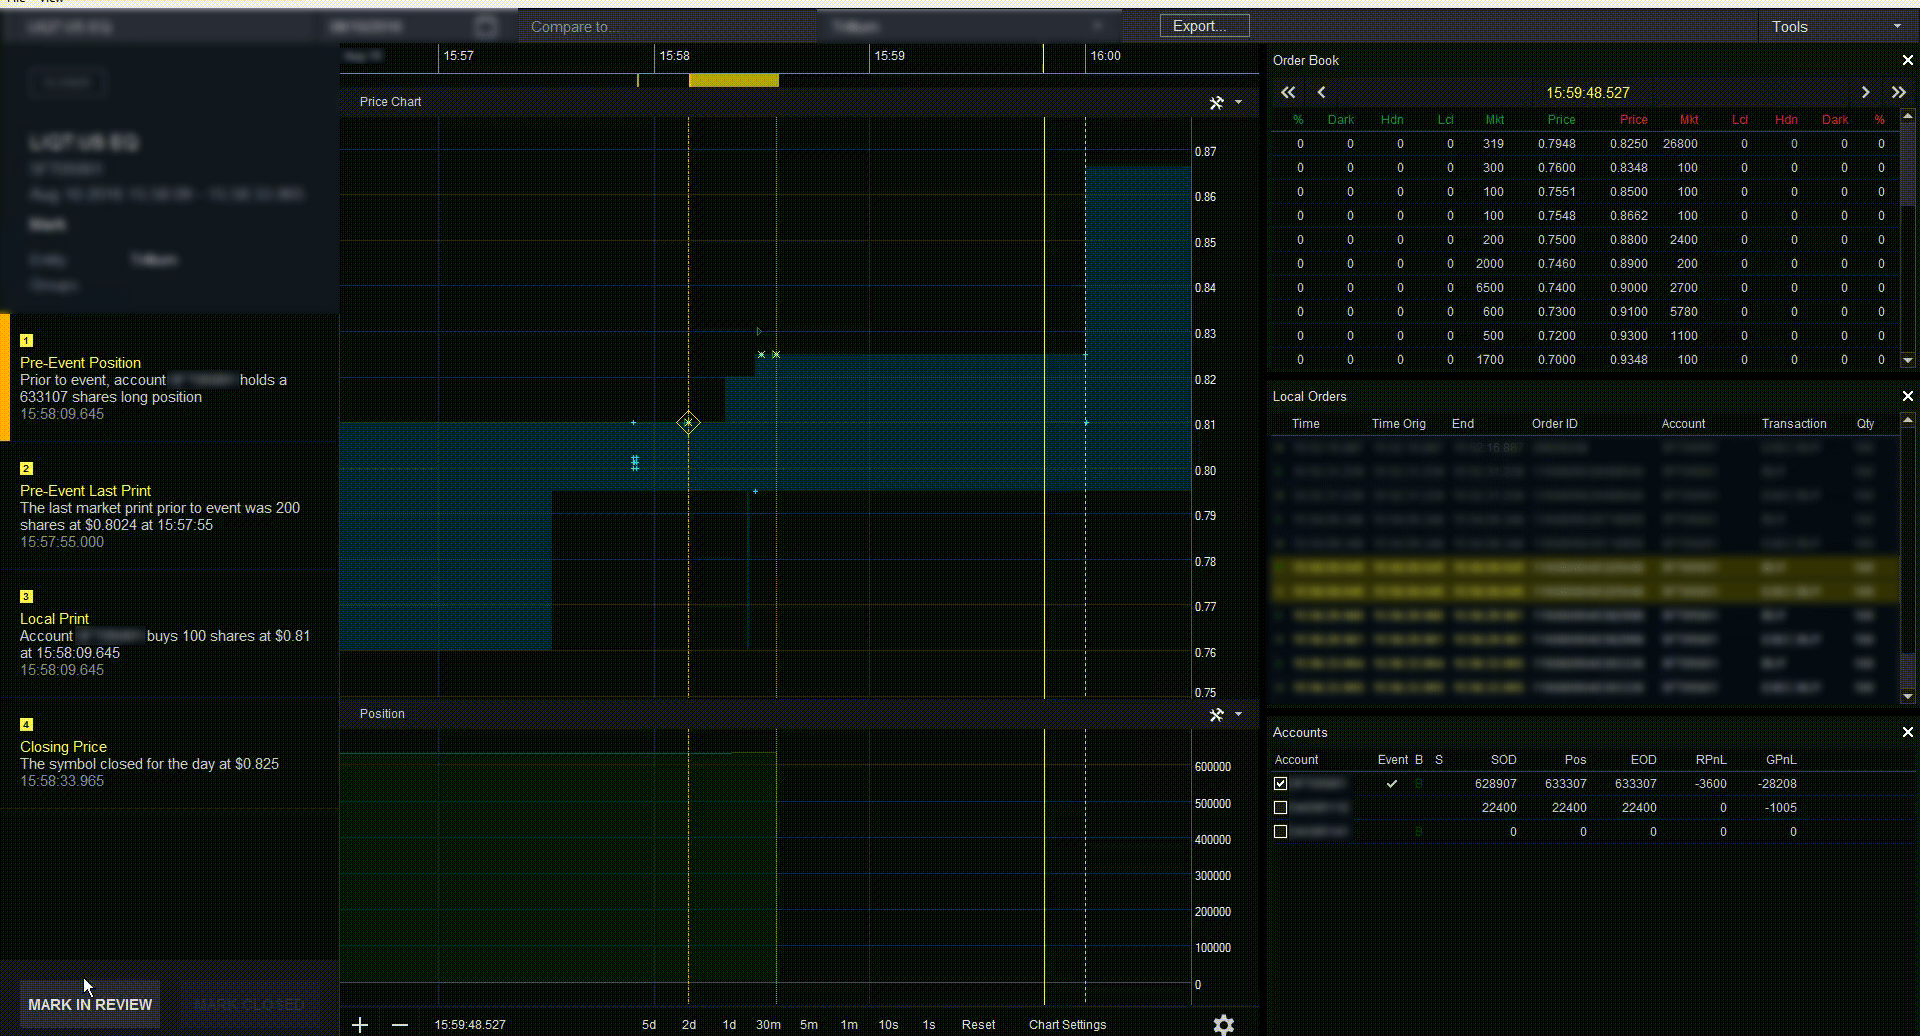Click the Position panel pin icon
The image size is (1920, 1036).
click(x=1216, y=715)
